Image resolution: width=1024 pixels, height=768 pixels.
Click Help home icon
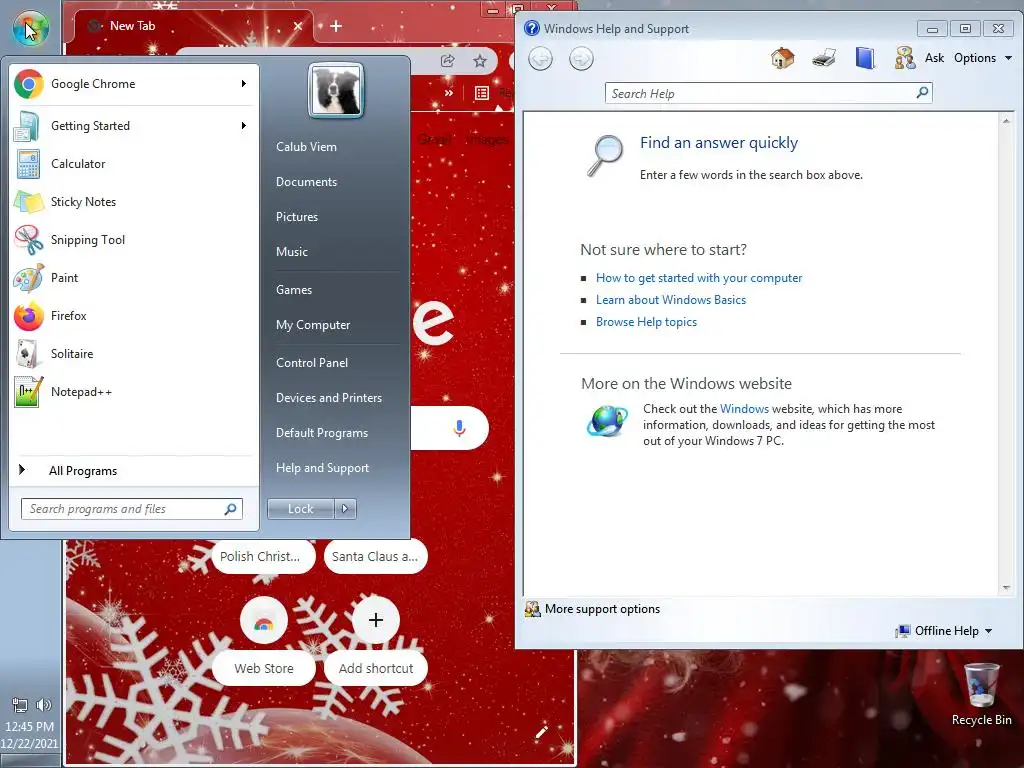point(782,58)
